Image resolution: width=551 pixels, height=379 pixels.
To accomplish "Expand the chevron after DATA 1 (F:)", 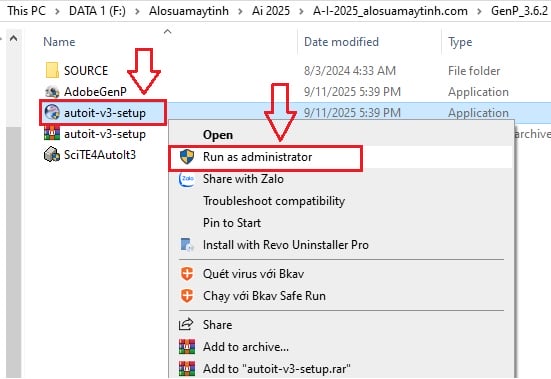I will 137,11.
